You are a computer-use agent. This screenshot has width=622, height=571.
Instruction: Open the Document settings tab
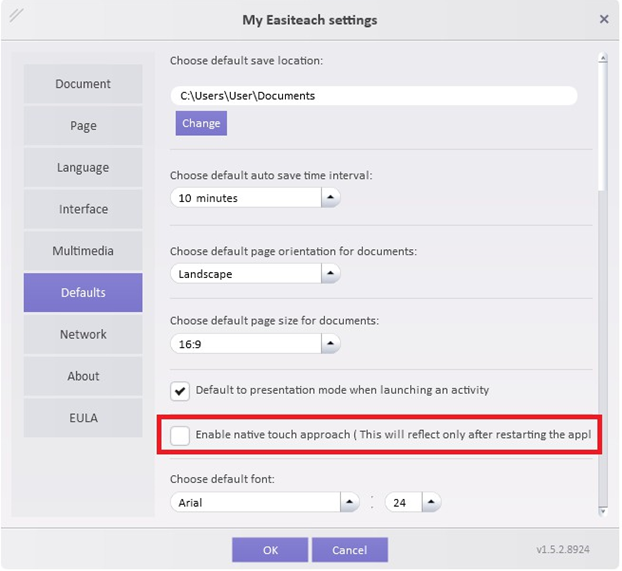pyautogui.click(x=83, y=84)
